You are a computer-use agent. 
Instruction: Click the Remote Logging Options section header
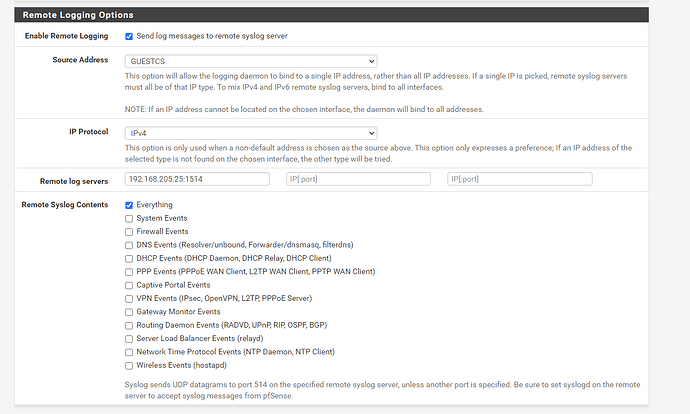point(331,15)
